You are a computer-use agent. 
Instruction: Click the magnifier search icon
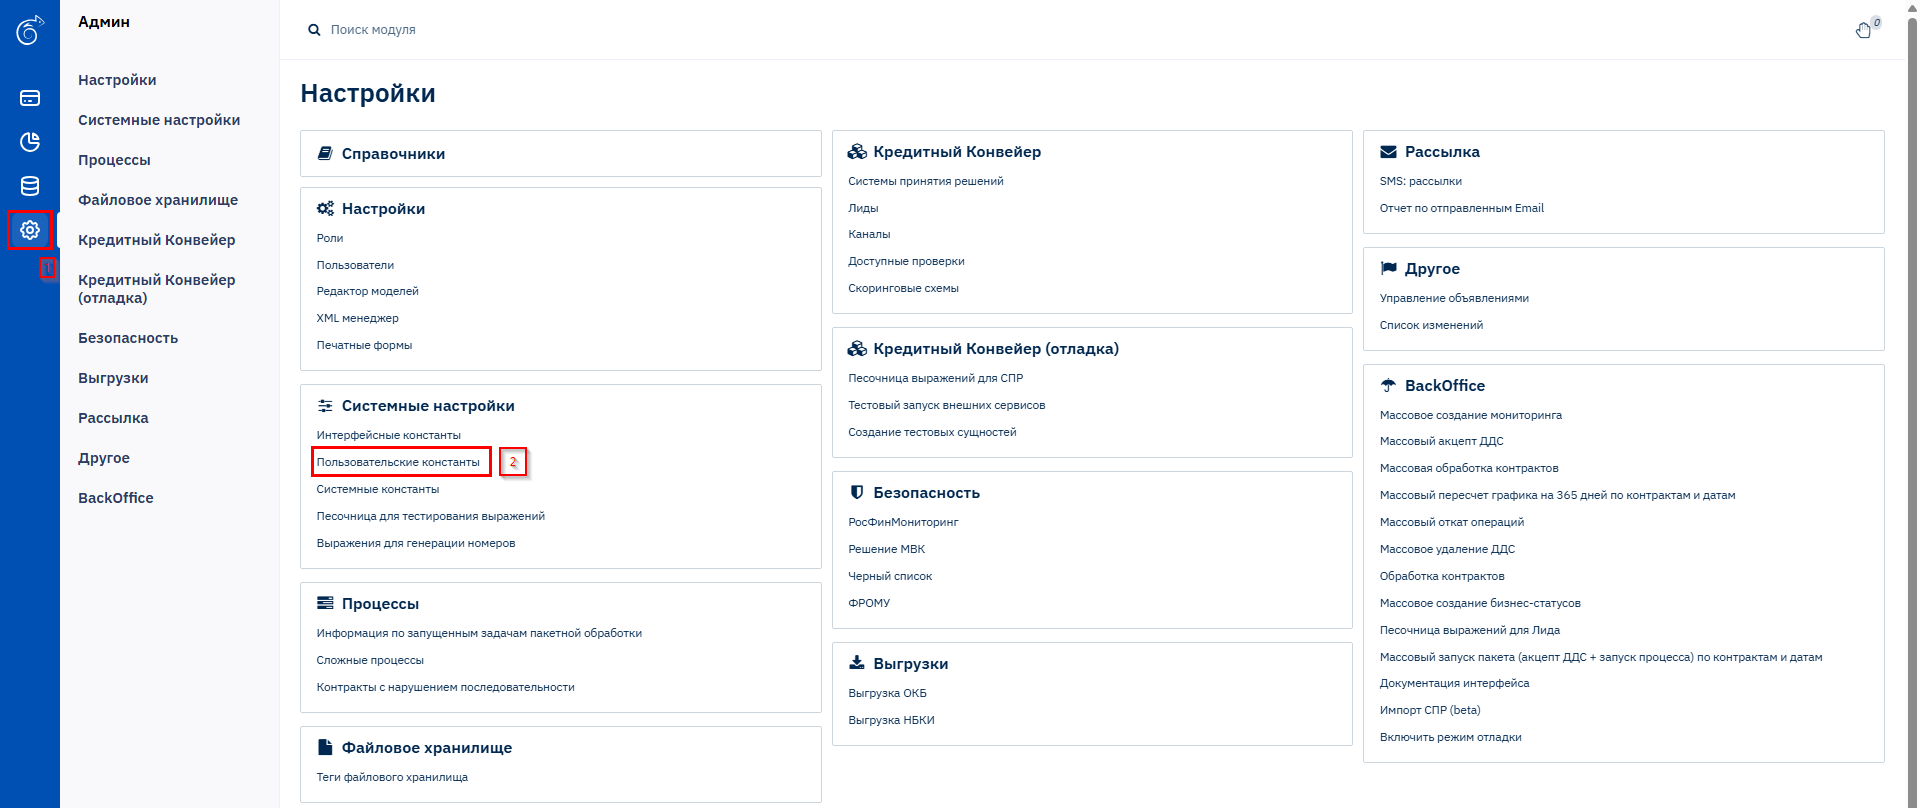click(x=314, y=30)
